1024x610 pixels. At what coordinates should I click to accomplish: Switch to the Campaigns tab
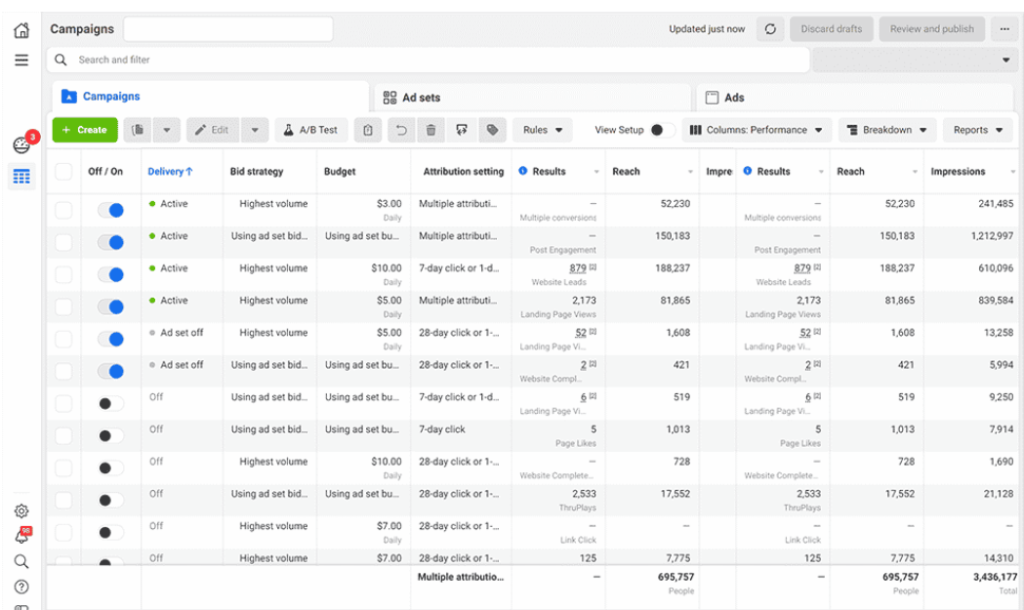[210, 97]
